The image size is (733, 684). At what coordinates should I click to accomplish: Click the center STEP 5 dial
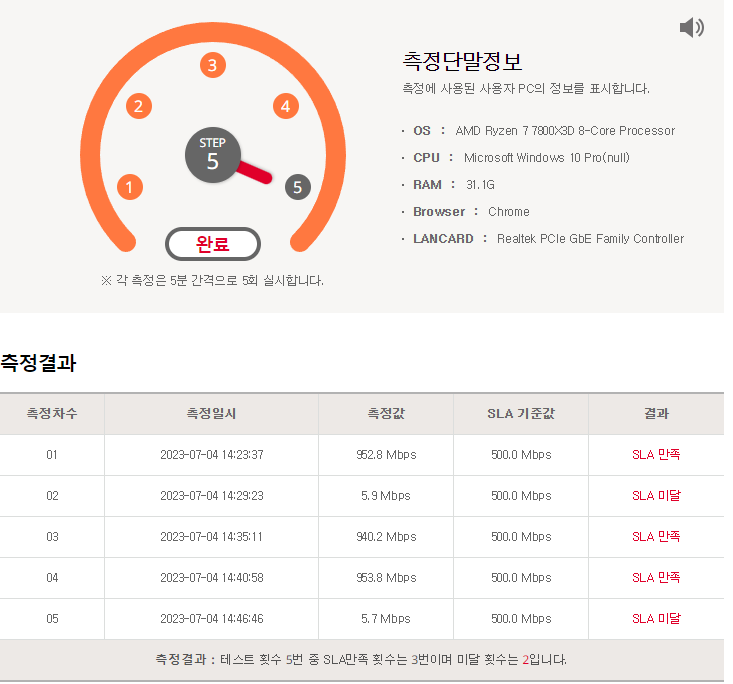213,155
